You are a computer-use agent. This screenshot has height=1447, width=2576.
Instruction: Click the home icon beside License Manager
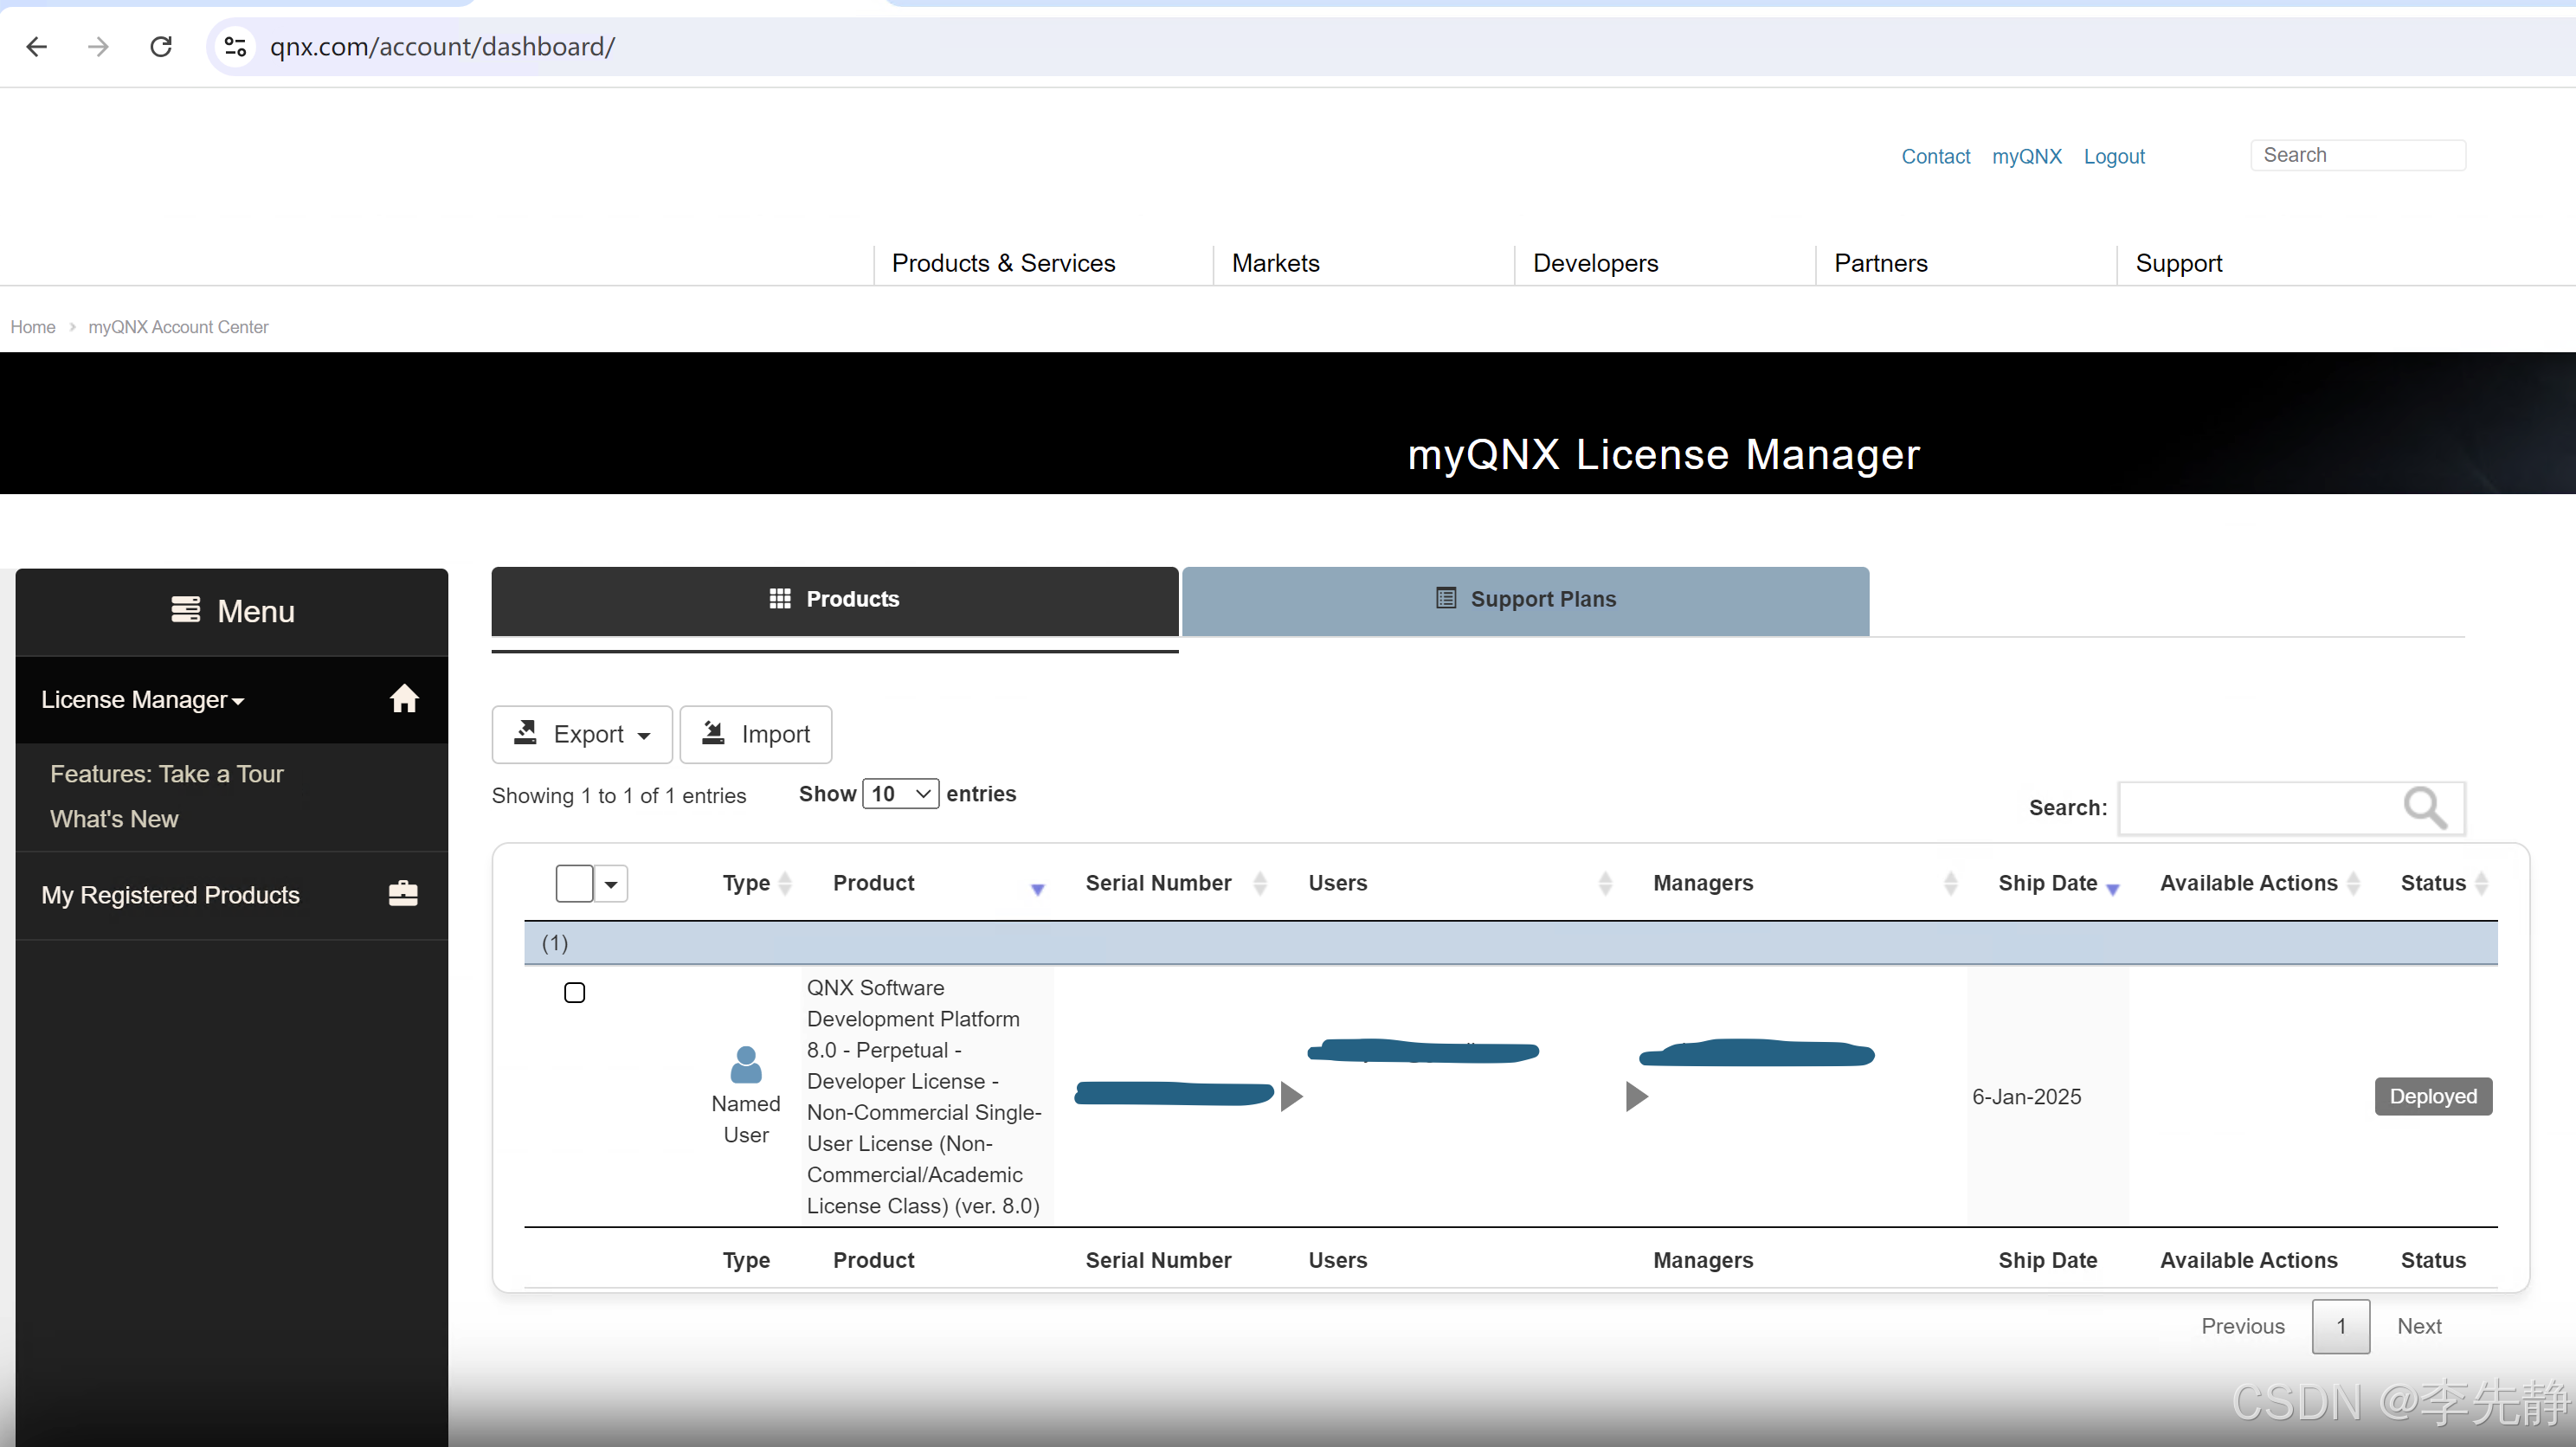click(x=404, y=698)
